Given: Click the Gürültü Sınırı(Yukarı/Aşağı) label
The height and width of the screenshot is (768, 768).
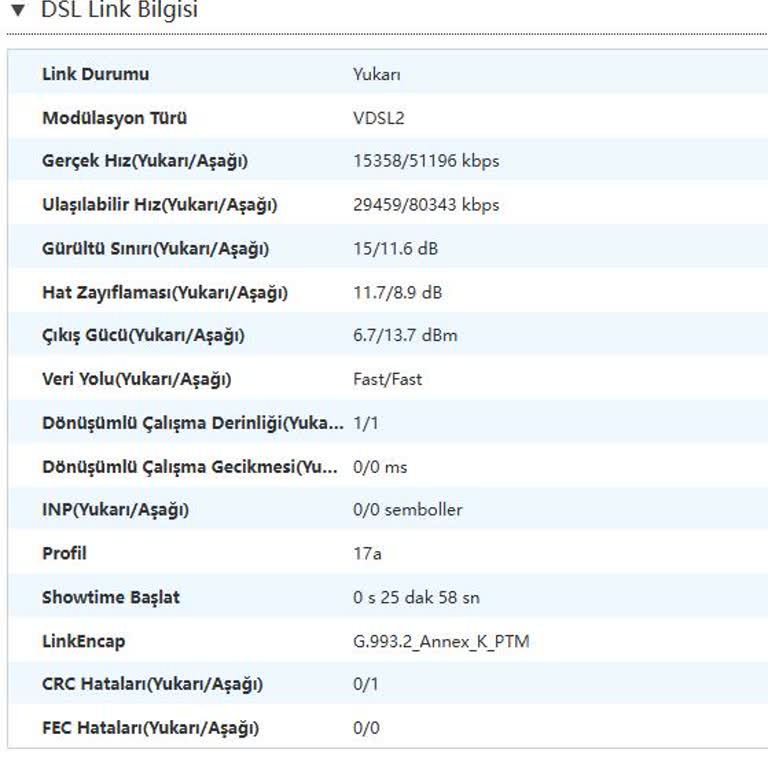Looking at the screenshot, I should [156, 249].
